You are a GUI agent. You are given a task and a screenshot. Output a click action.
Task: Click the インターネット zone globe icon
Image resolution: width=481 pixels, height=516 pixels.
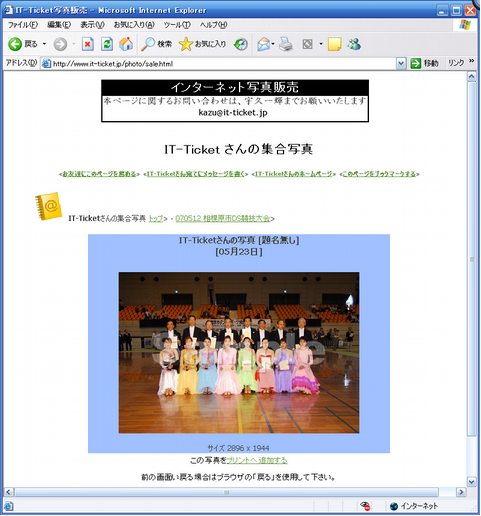tap(394, 506)
